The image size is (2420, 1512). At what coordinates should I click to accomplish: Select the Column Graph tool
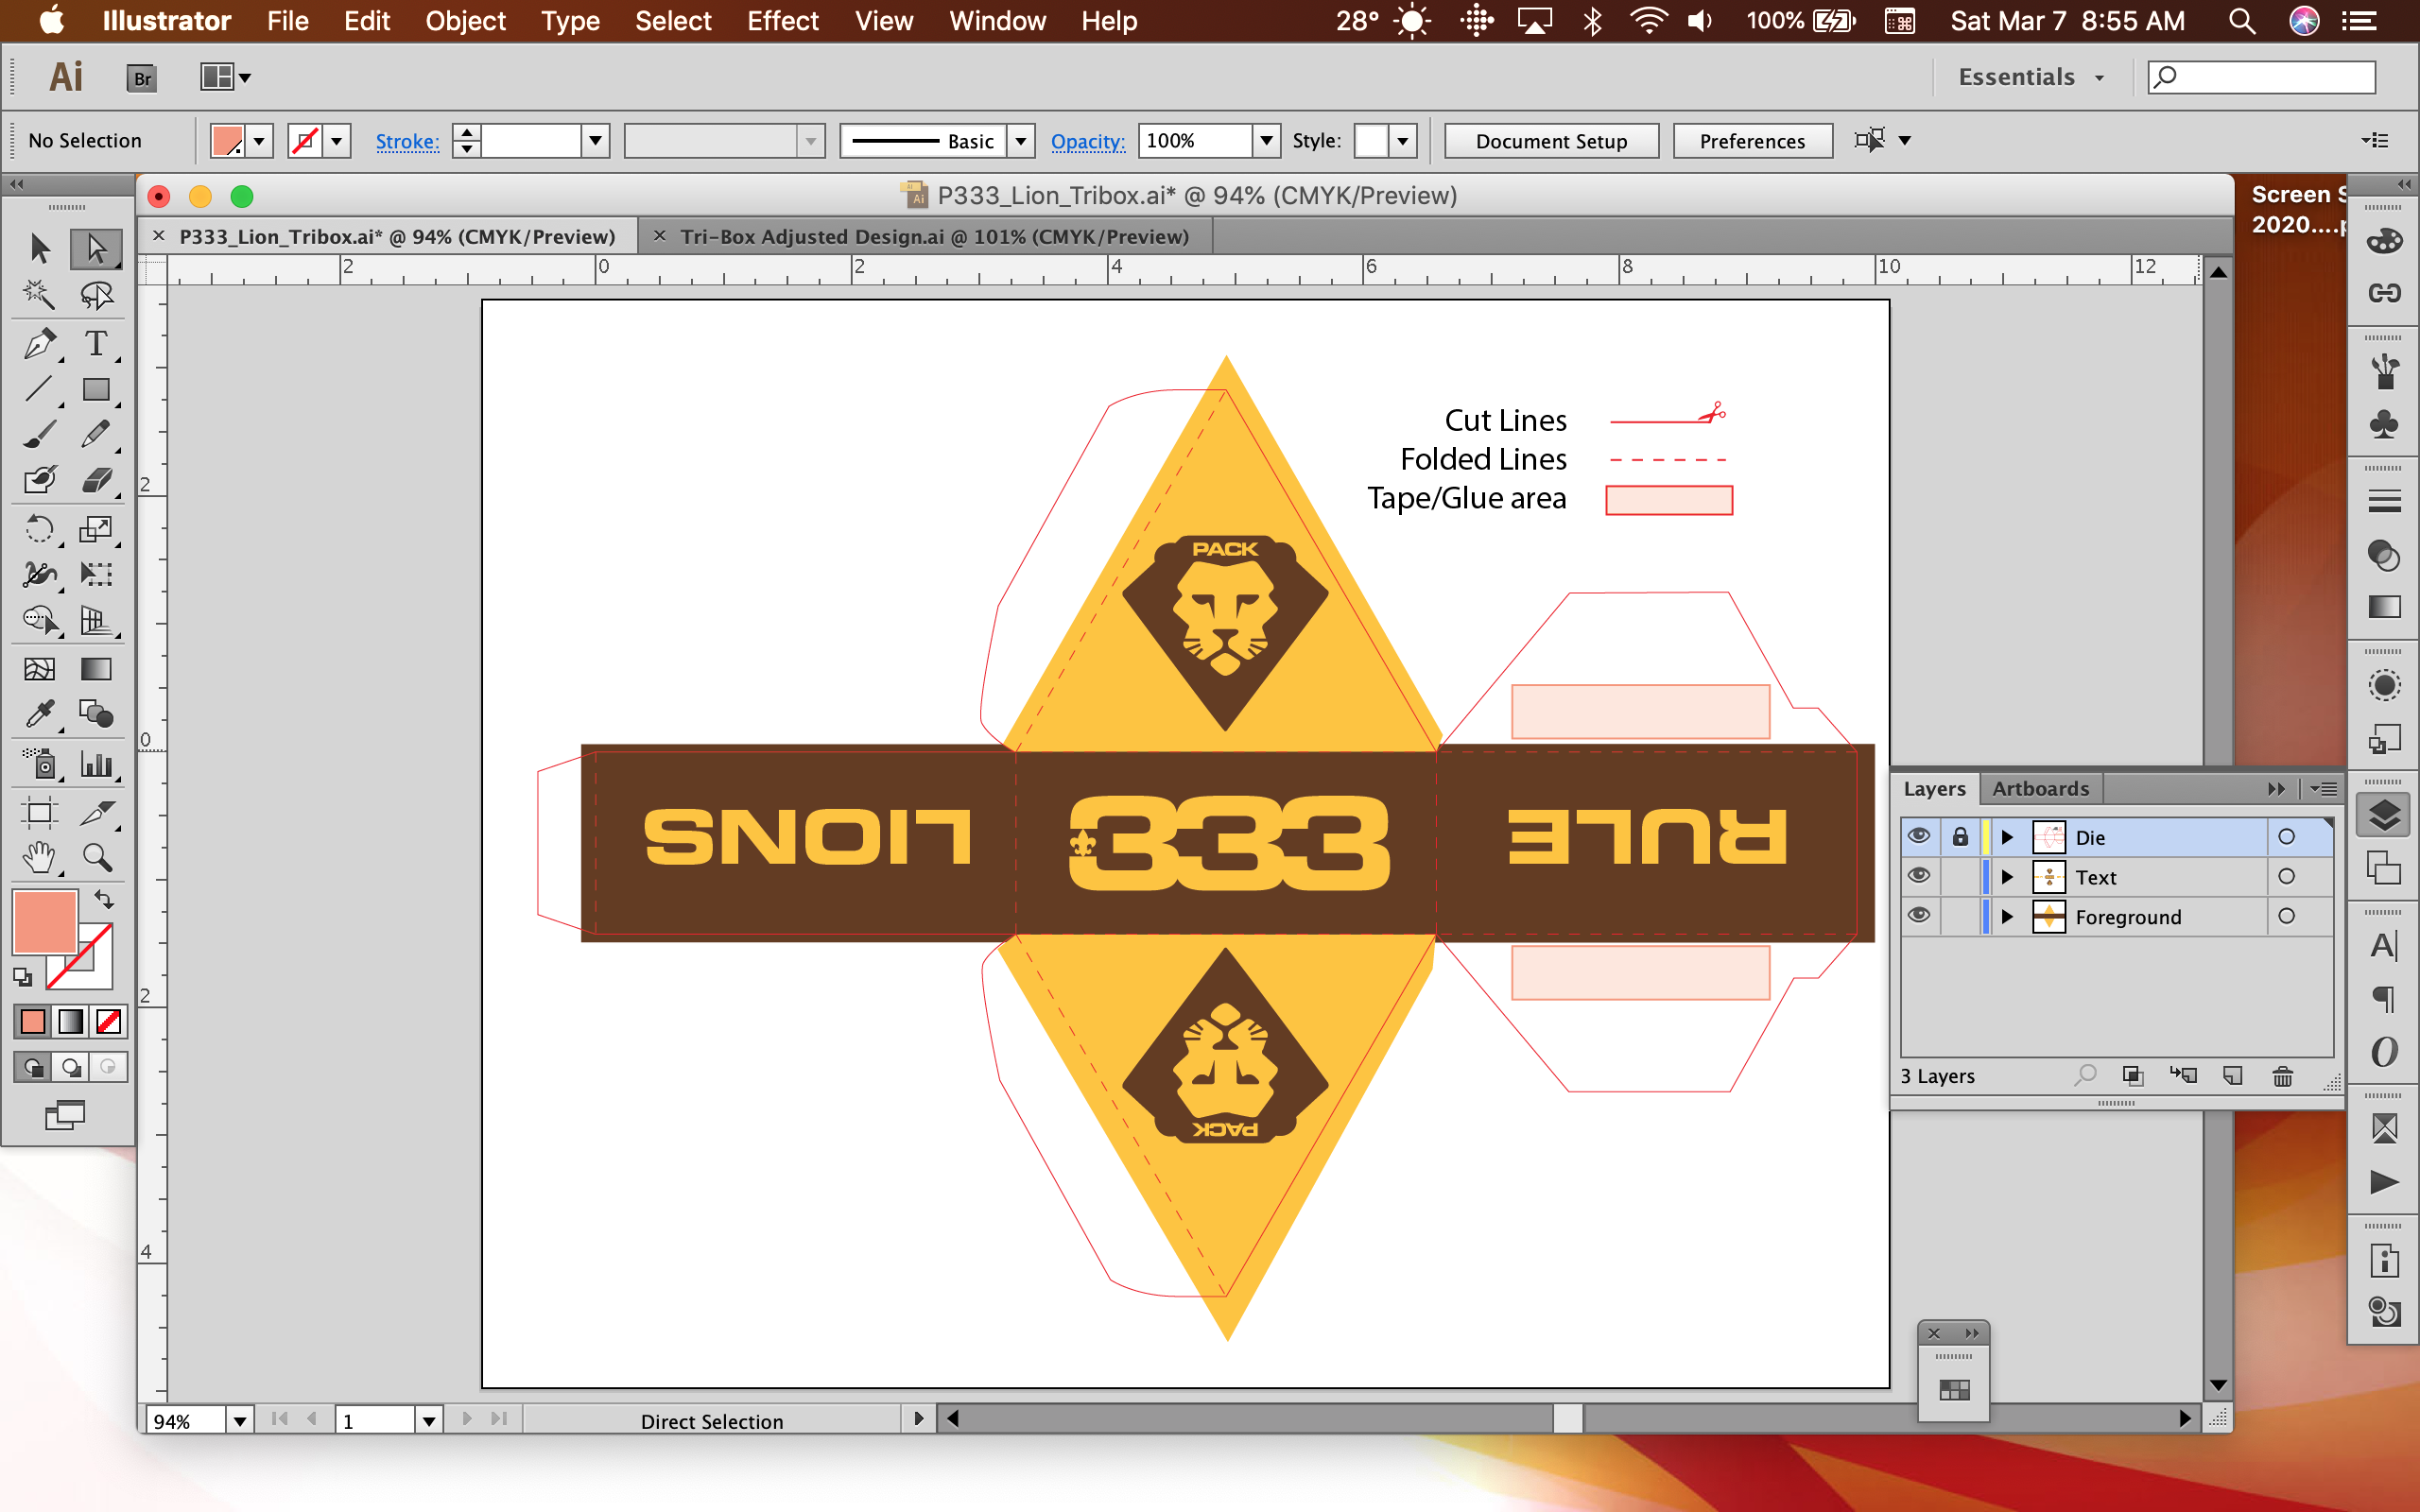[x=96, y=765]
